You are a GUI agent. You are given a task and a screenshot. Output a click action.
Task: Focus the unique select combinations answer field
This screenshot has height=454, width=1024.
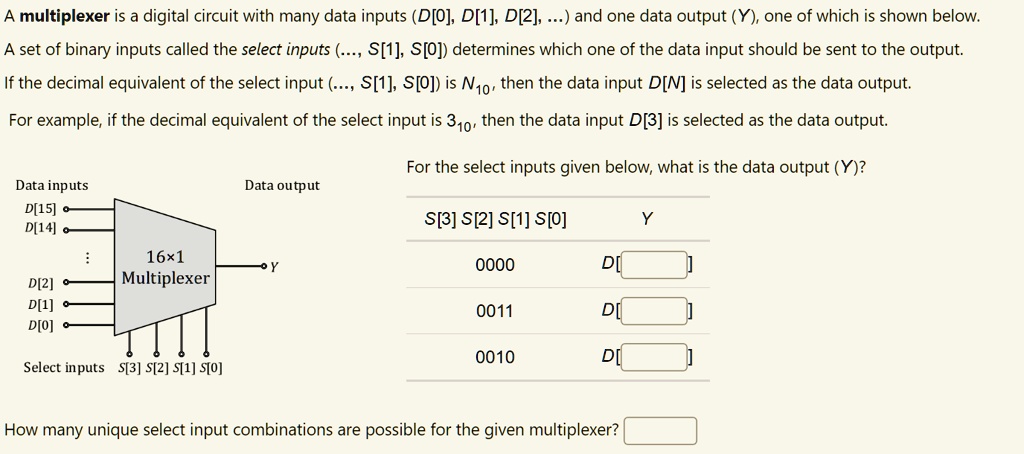click(660, 431)
